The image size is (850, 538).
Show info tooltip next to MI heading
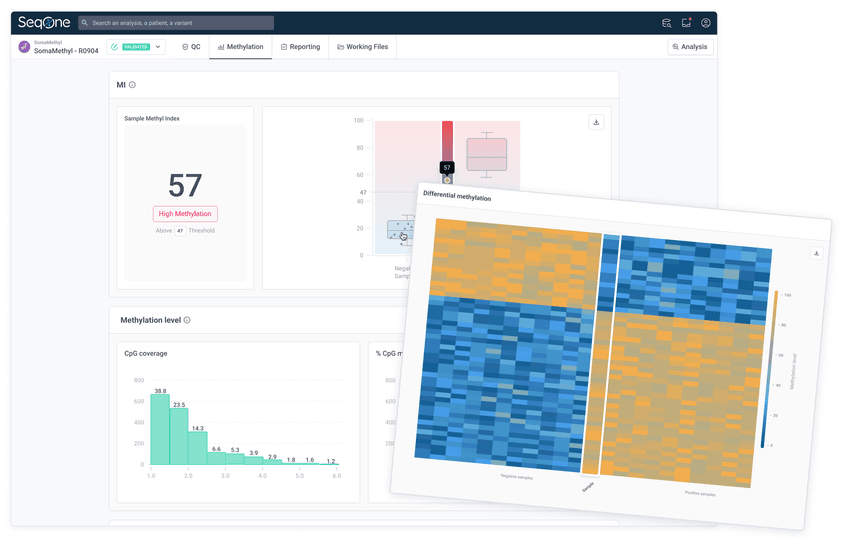coord(133,85)
